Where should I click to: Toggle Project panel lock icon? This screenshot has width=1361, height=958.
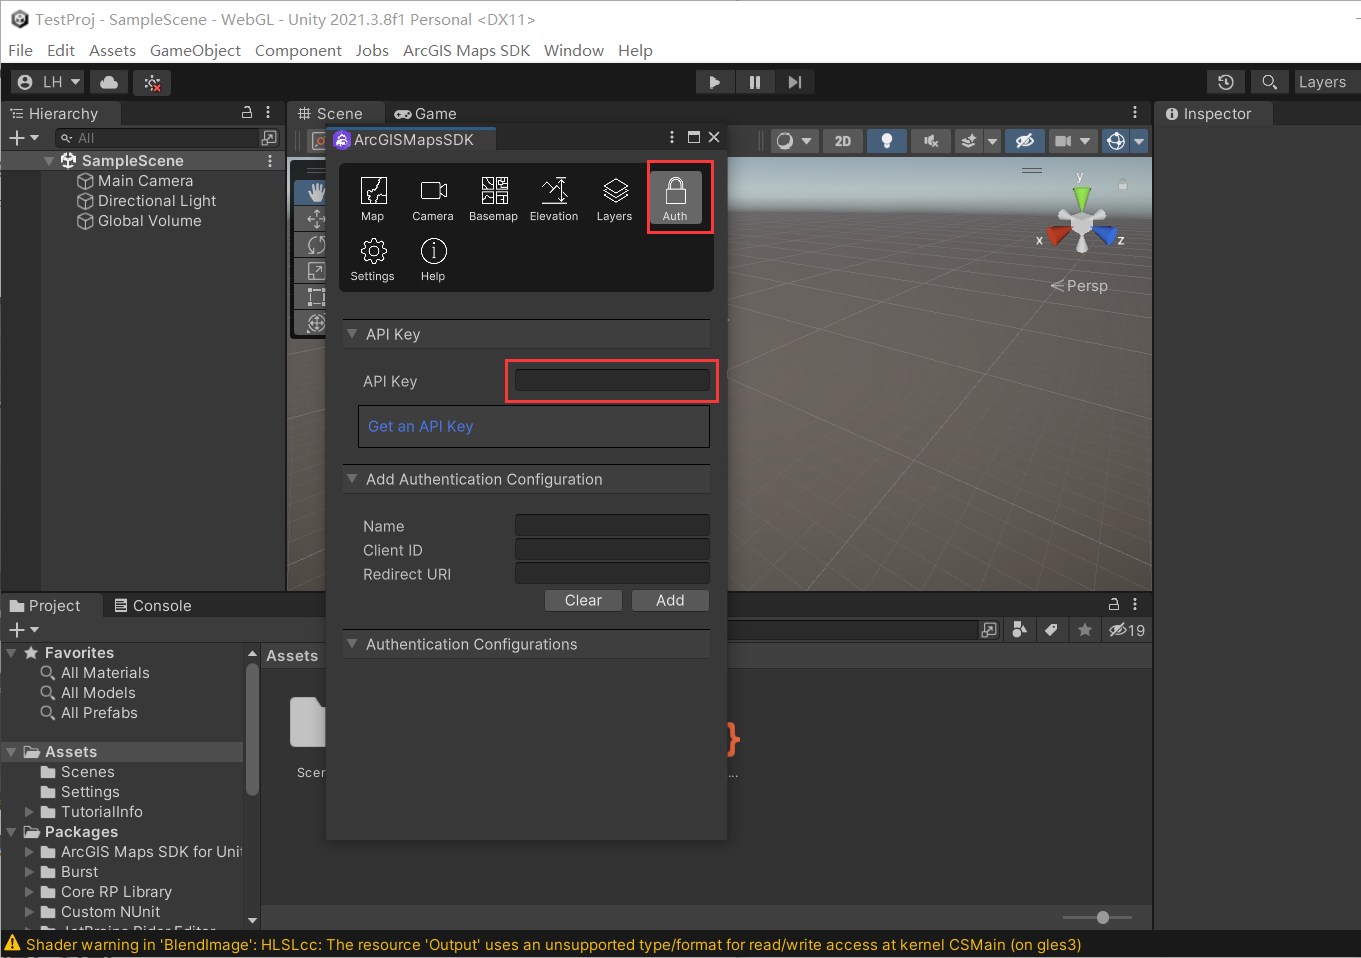coord(1114,604)
